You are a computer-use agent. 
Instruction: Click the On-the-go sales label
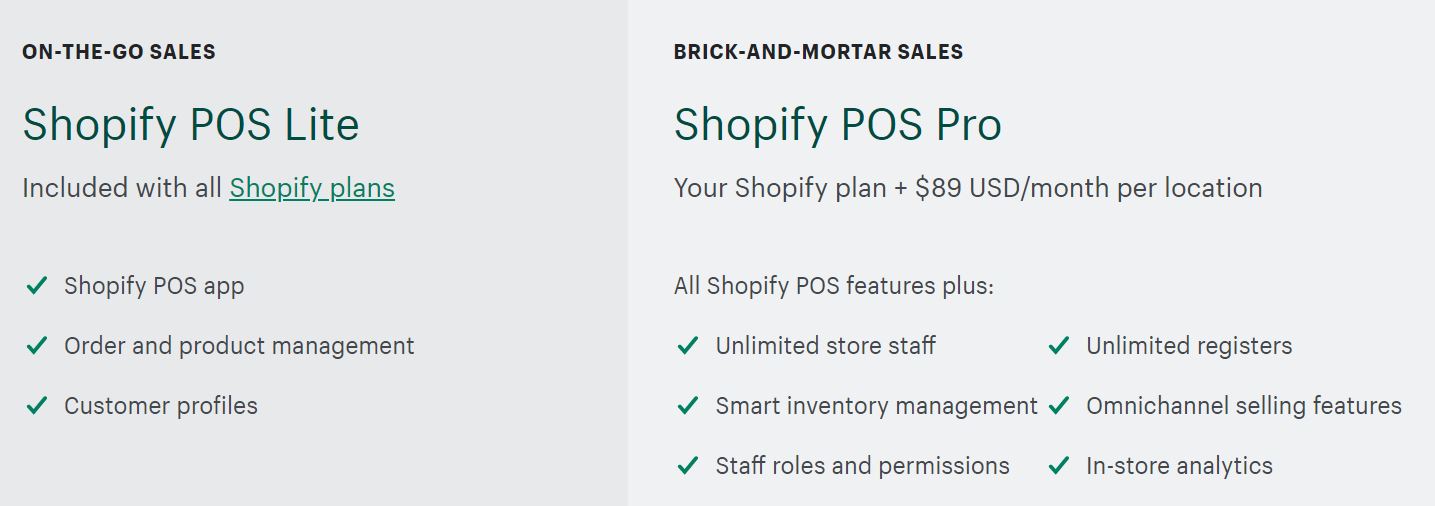click(119, 52)
